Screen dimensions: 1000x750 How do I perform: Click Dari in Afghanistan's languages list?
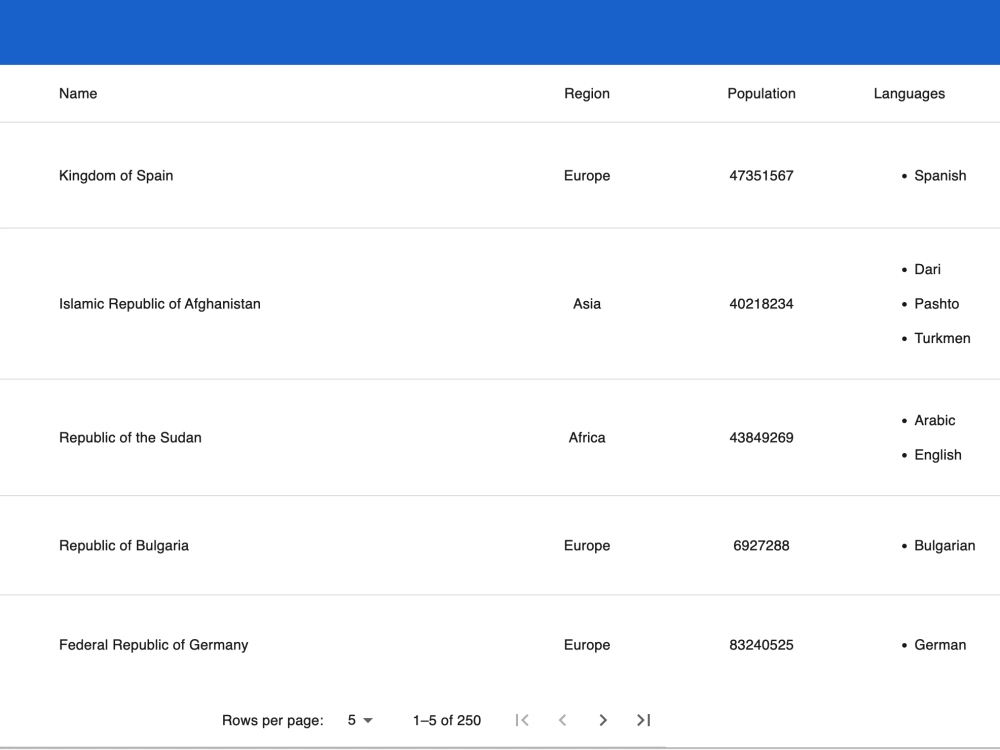tap(927, 269)
